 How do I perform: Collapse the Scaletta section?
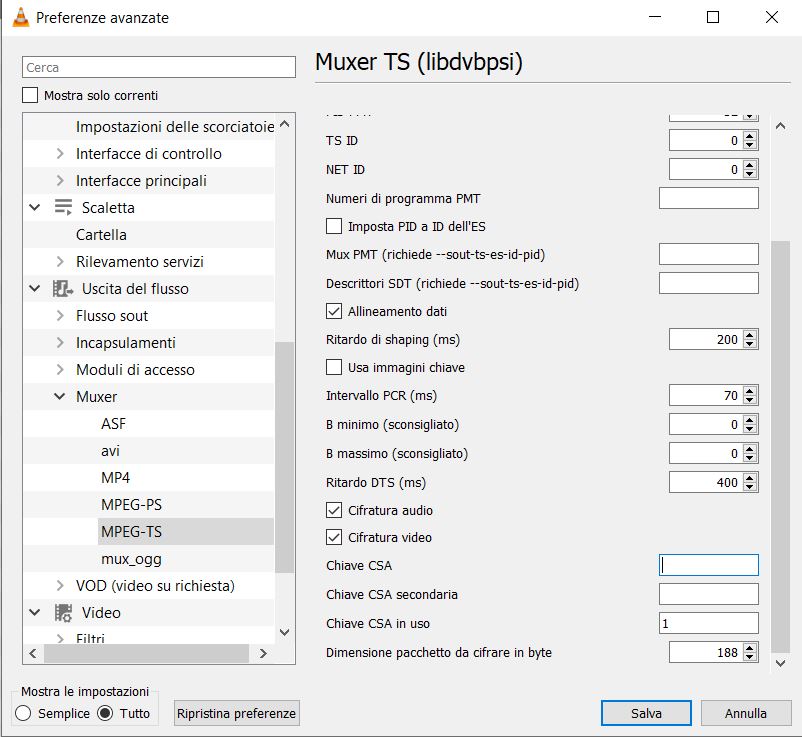[35, 208]
